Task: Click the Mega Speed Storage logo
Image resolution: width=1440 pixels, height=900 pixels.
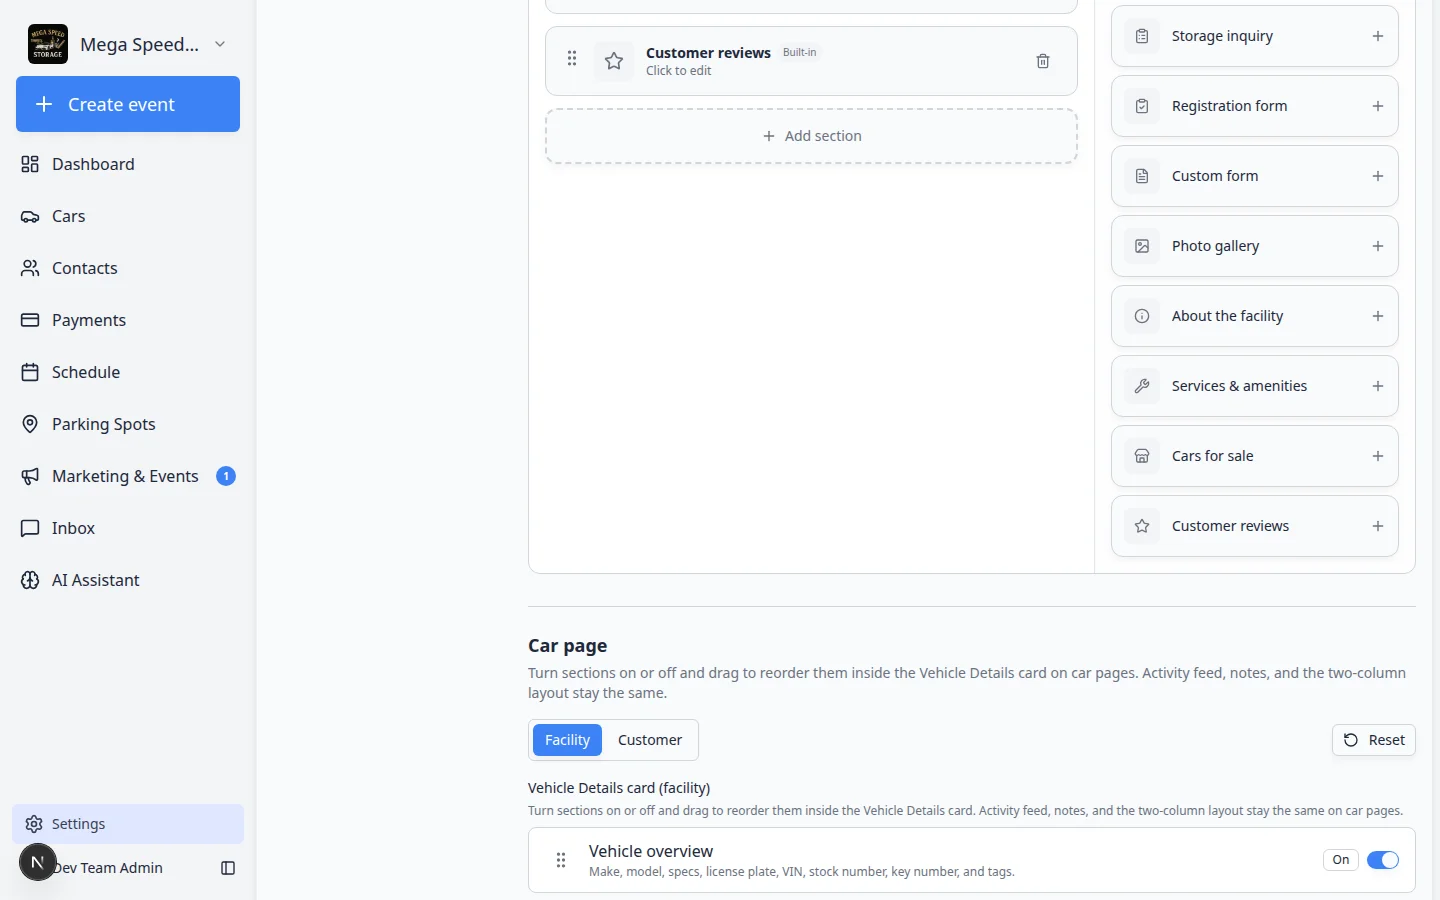Action: [48, 44]
